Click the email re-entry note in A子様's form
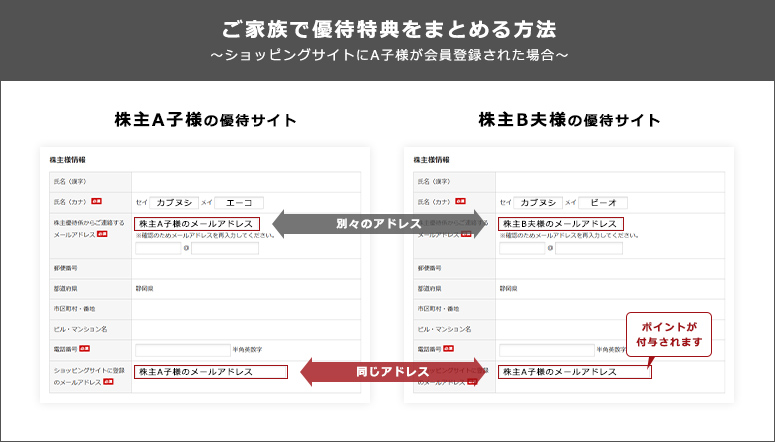Screen dimensions: 775x442 tap(205, 235)
